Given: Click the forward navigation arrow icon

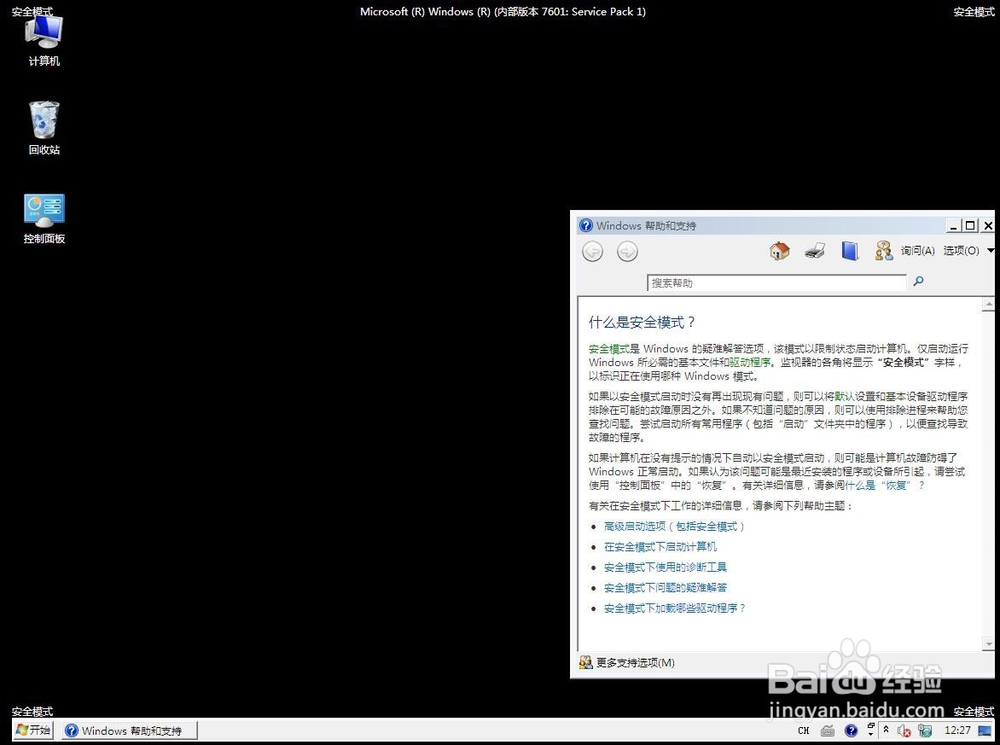Looking at the screenshot, I should pyautogui.click(x=627, y=251).
